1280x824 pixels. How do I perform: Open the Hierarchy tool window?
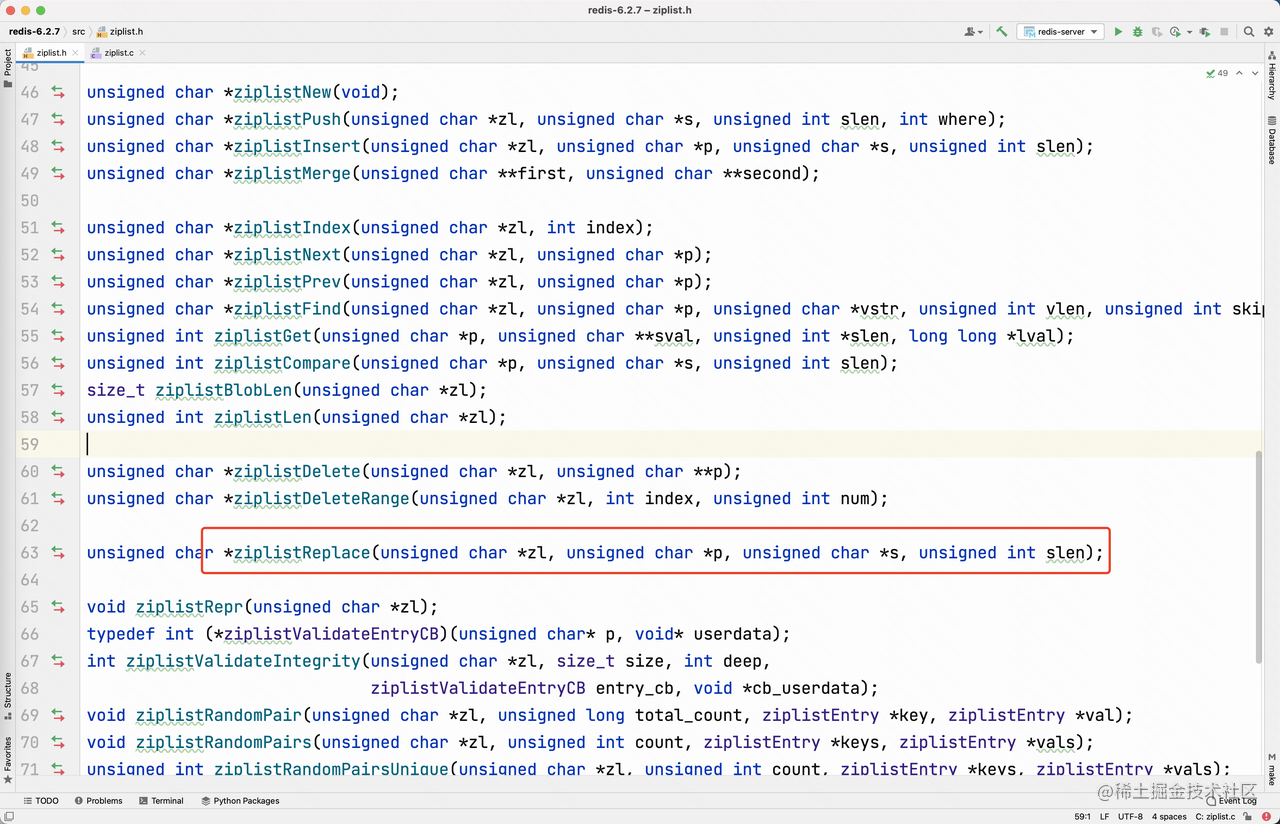pos(1272,77)
